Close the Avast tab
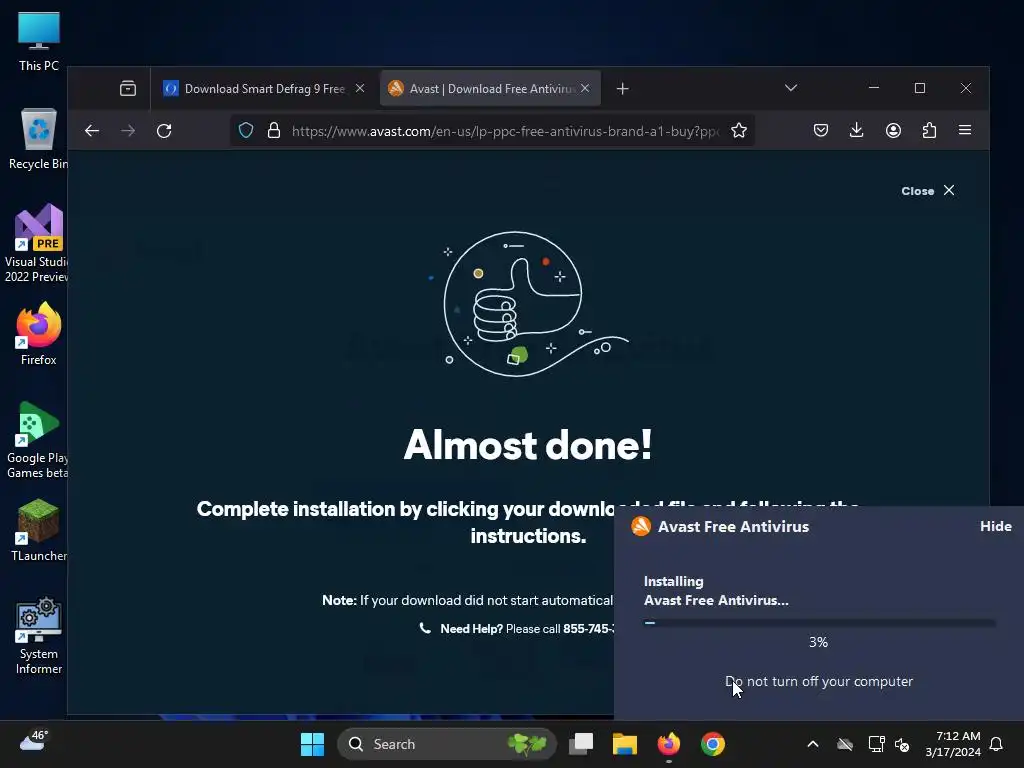This screenshot has height=768, width=1024. (x=585, y=88)
